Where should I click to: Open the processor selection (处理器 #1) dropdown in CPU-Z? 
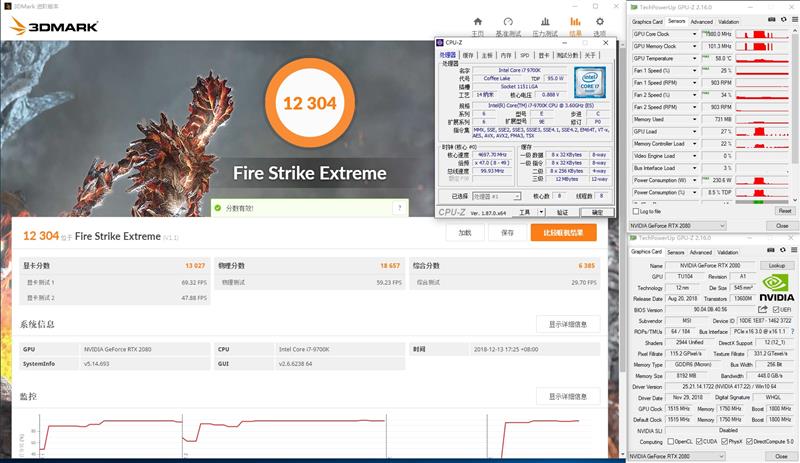point(496,196)
